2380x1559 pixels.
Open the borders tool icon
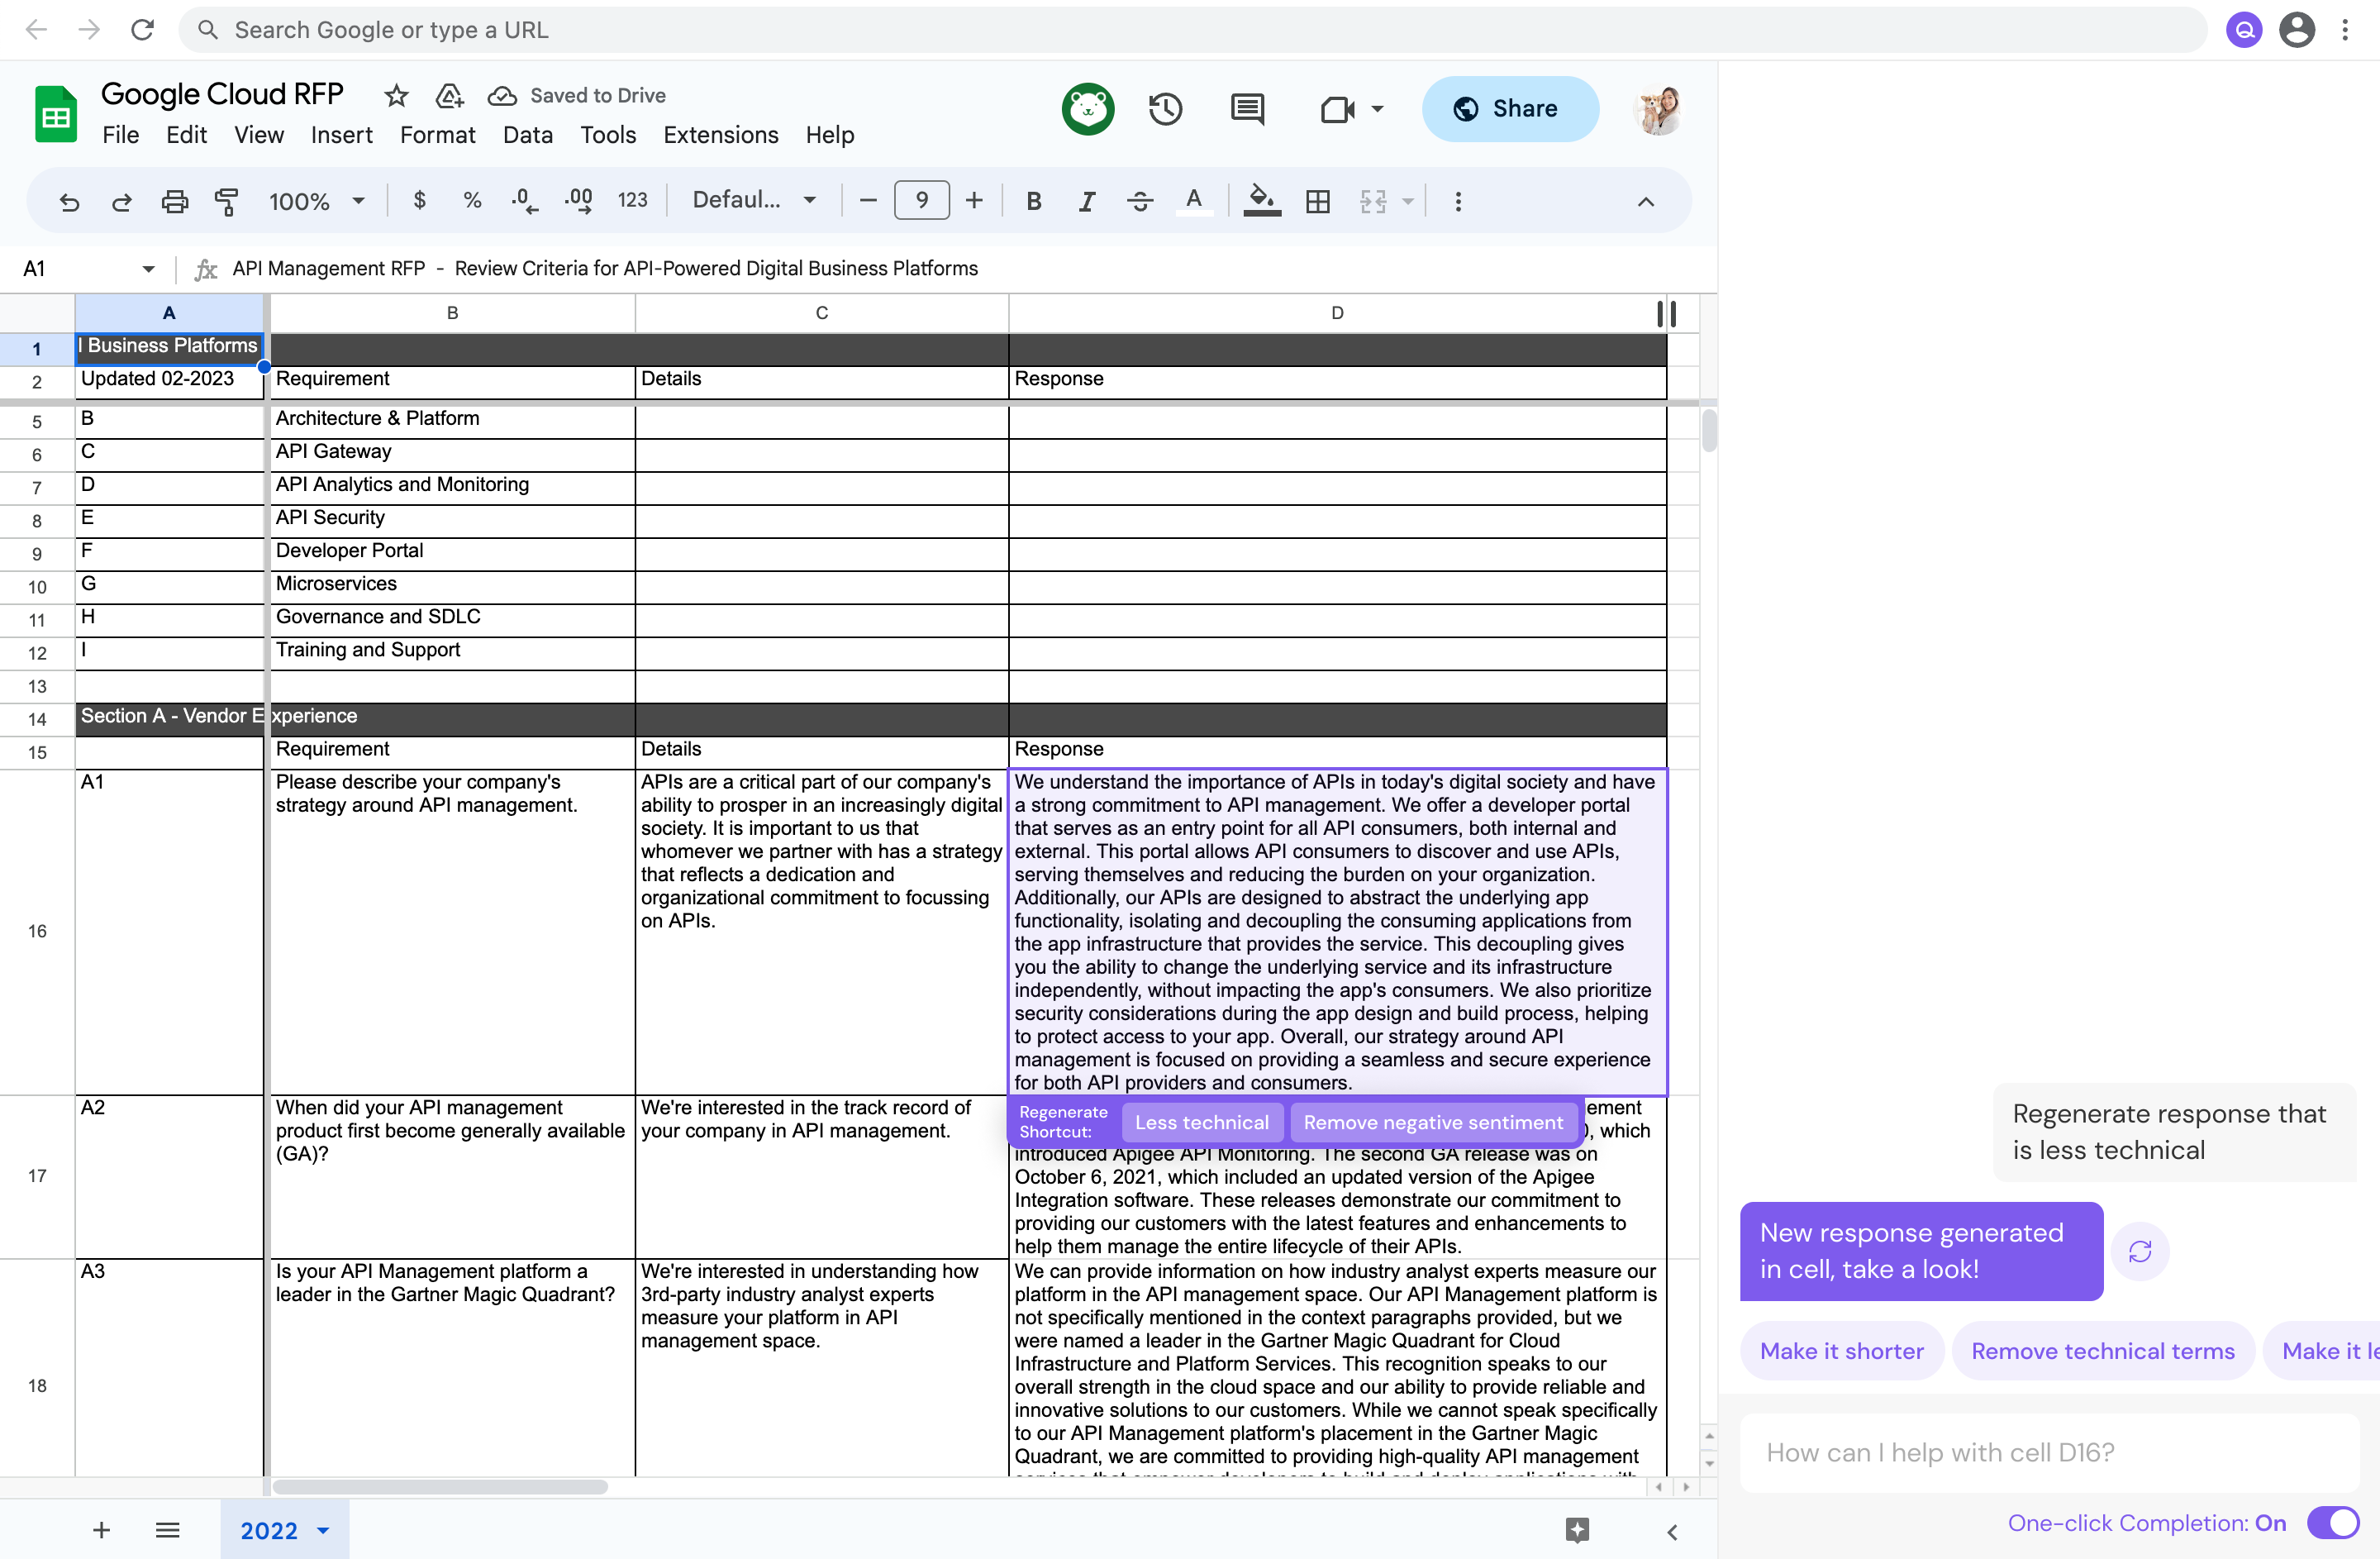[x=1317, y=201]
